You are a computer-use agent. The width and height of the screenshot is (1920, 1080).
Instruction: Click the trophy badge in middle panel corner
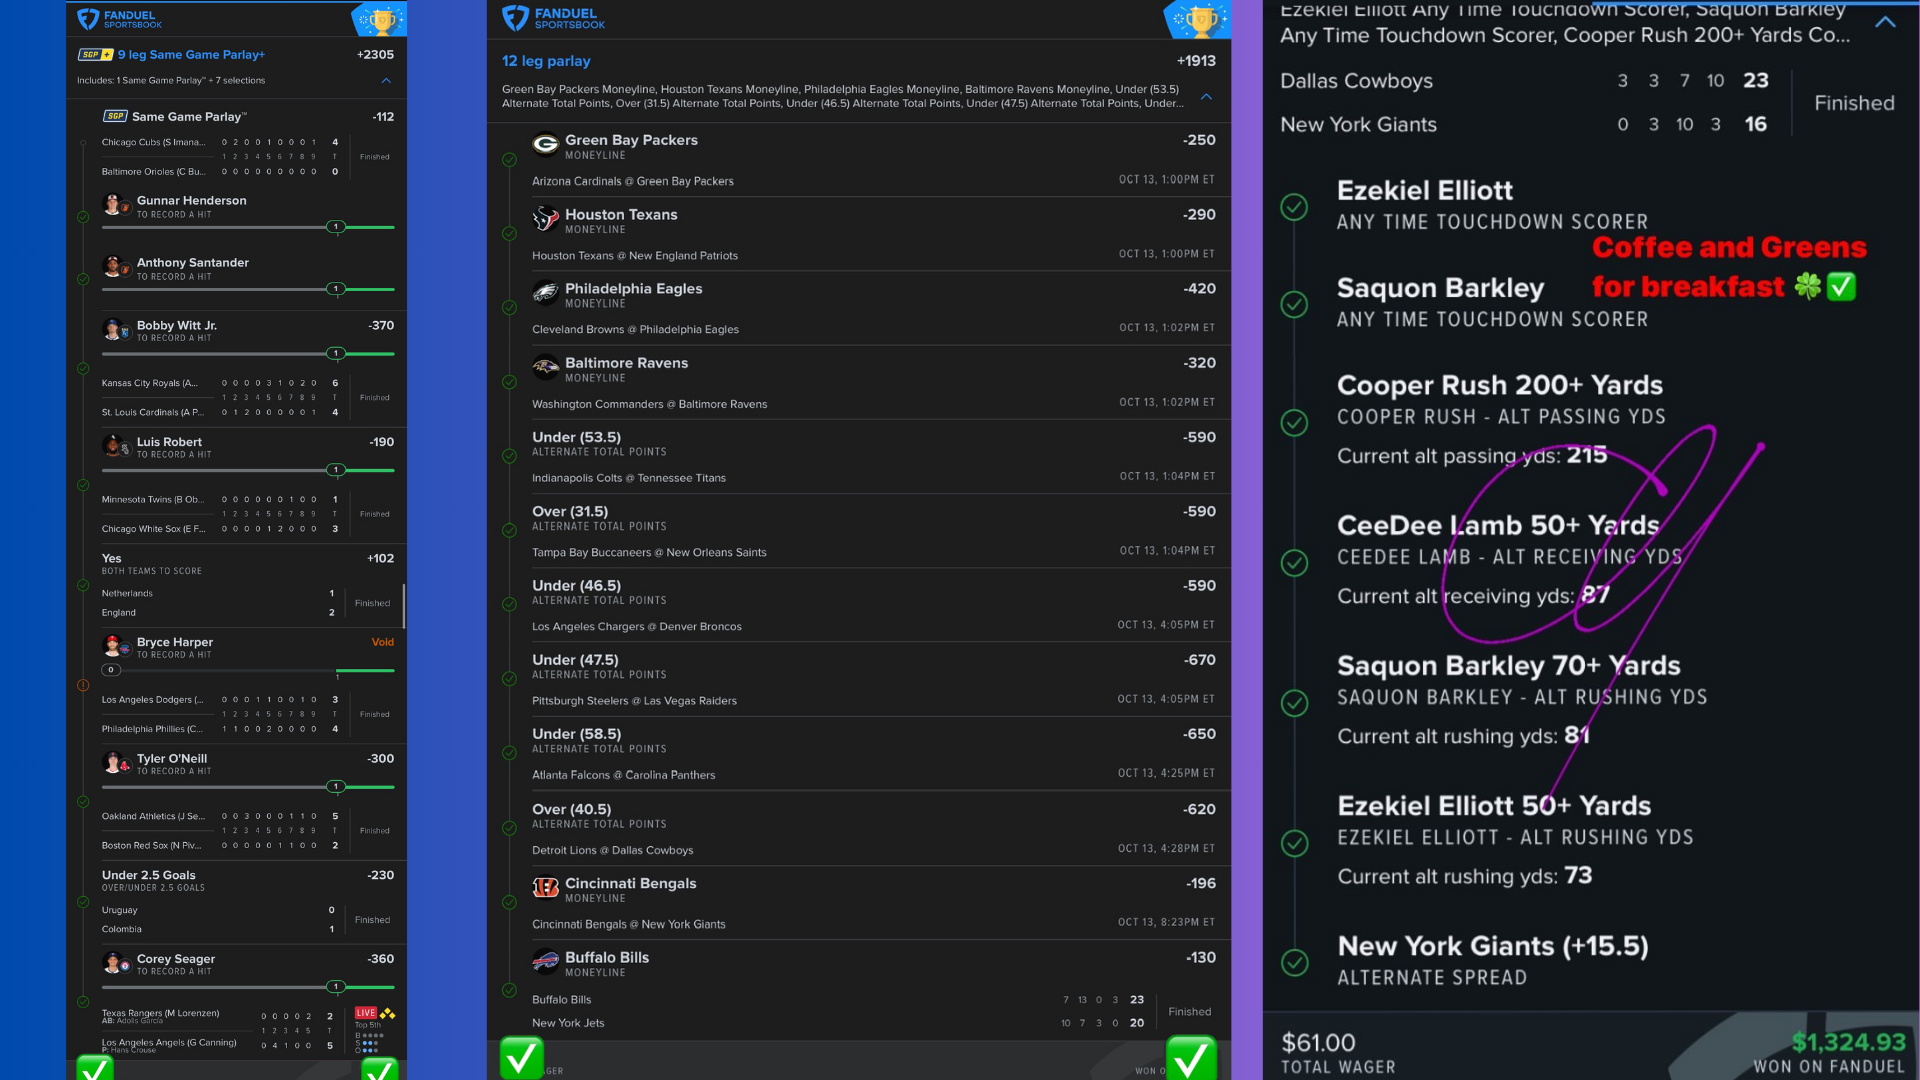point(1199,19)
